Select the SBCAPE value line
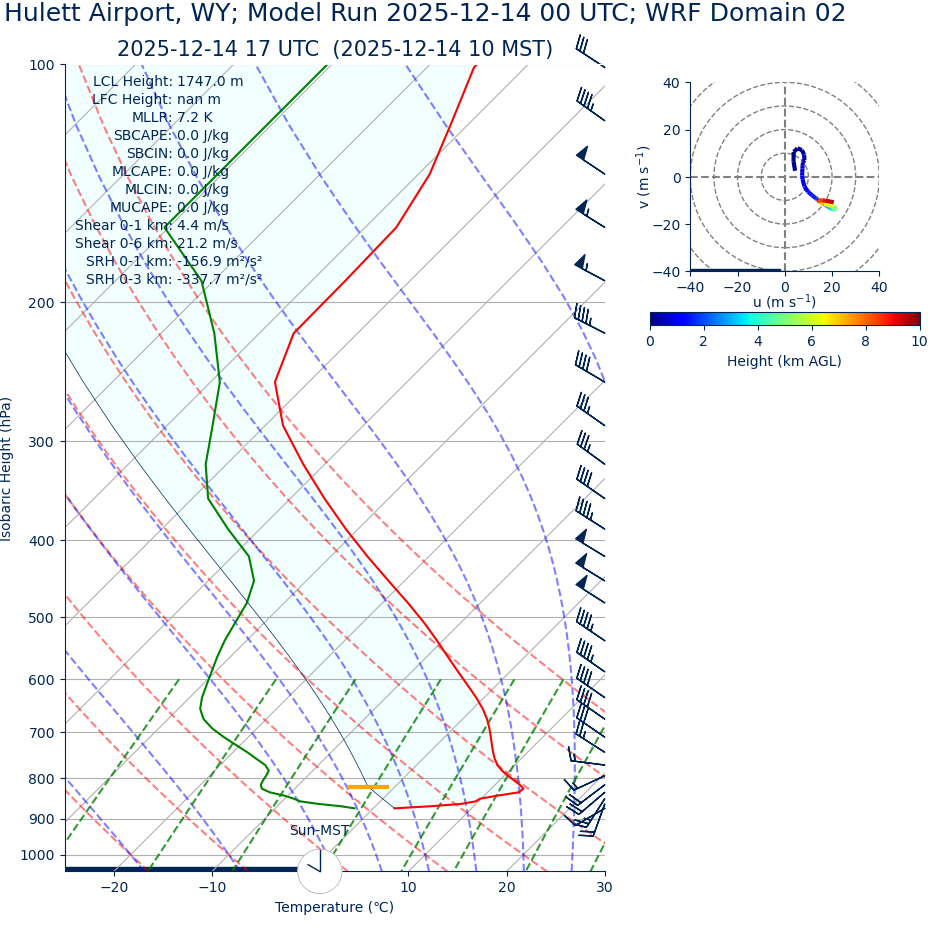This screenshot has height=936, width=928. [x=170, y=136]
